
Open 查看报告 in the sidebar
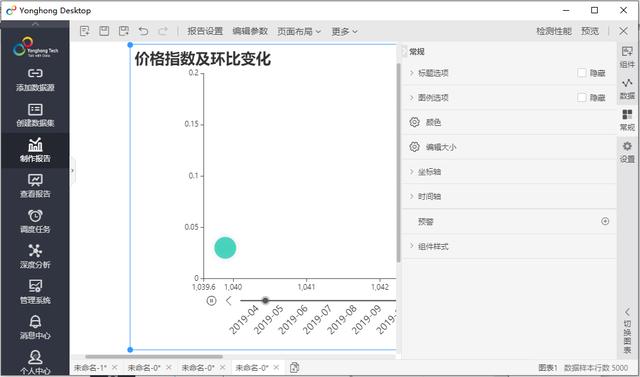pos(35,186)
